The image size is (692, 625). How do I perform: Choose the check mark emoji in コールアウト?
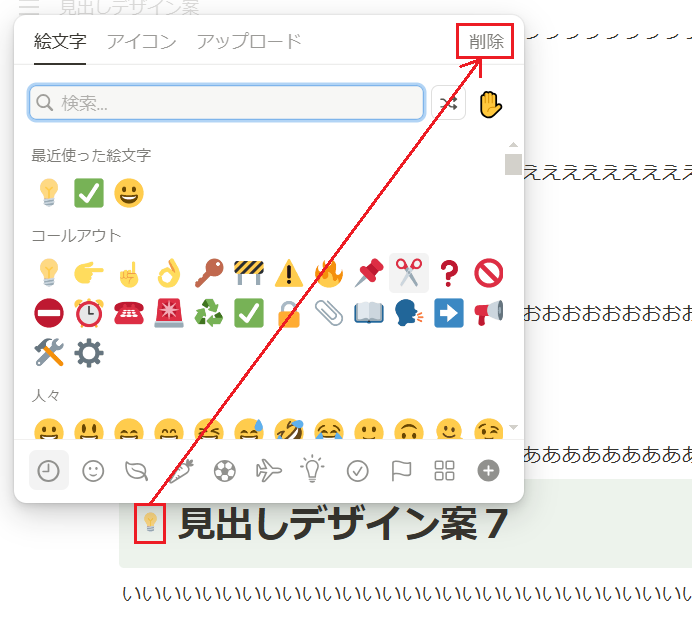(x=249, y=313)
